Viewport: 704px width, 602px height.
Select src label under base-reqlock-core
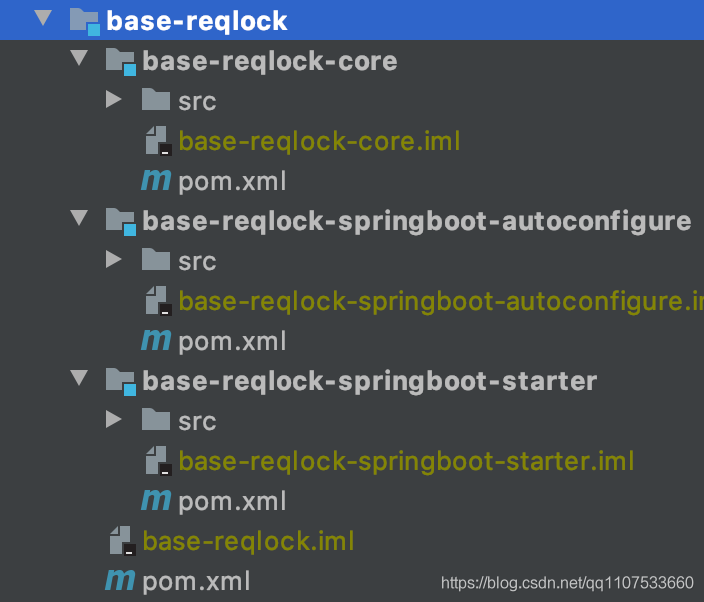[x=197, y=101]
